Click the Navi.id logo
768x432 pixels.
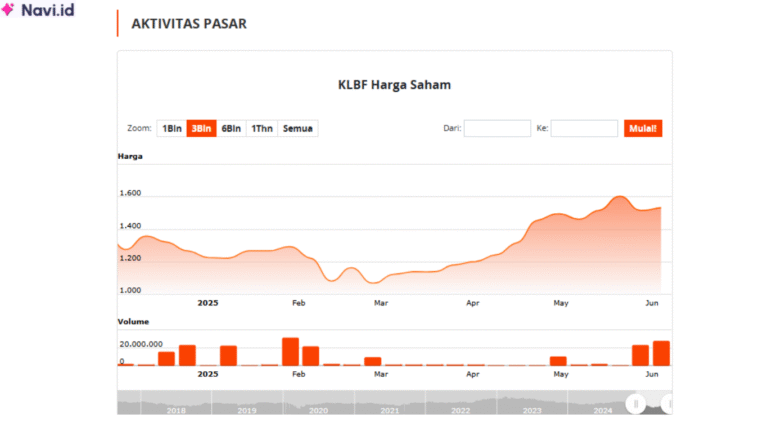click(38, 10)
